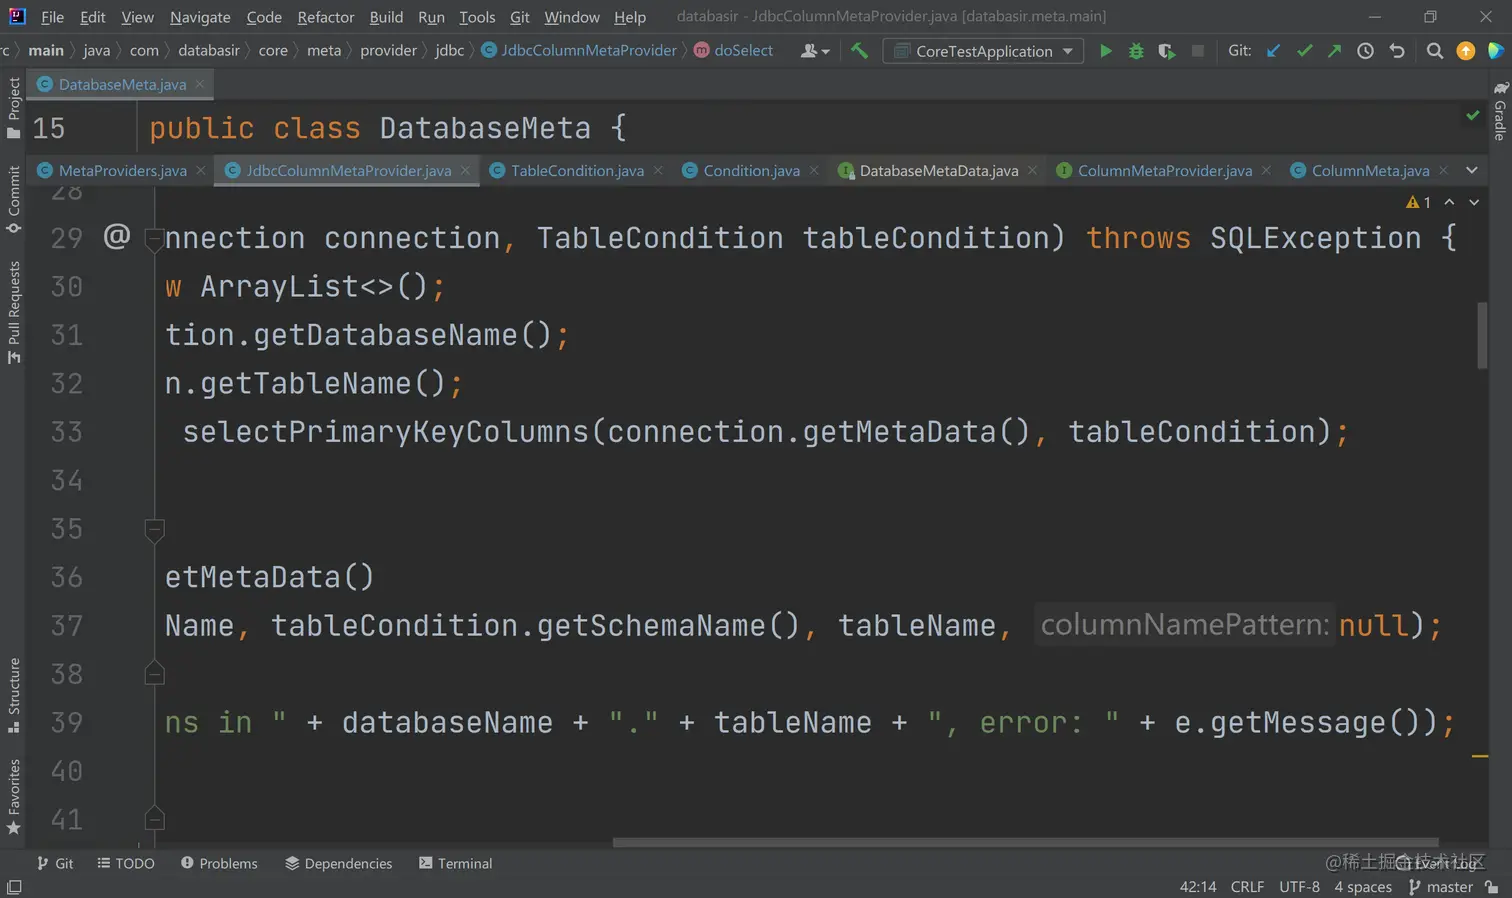Open the Structure tool window
The image size is (1512, 898).
coord(14,695)
